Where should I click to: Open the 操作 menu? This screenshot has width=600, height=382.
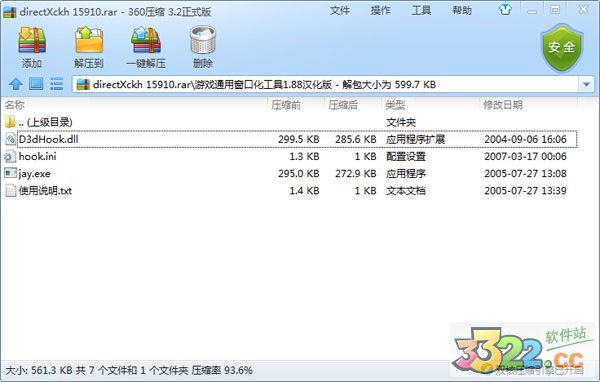pos(380,10)
